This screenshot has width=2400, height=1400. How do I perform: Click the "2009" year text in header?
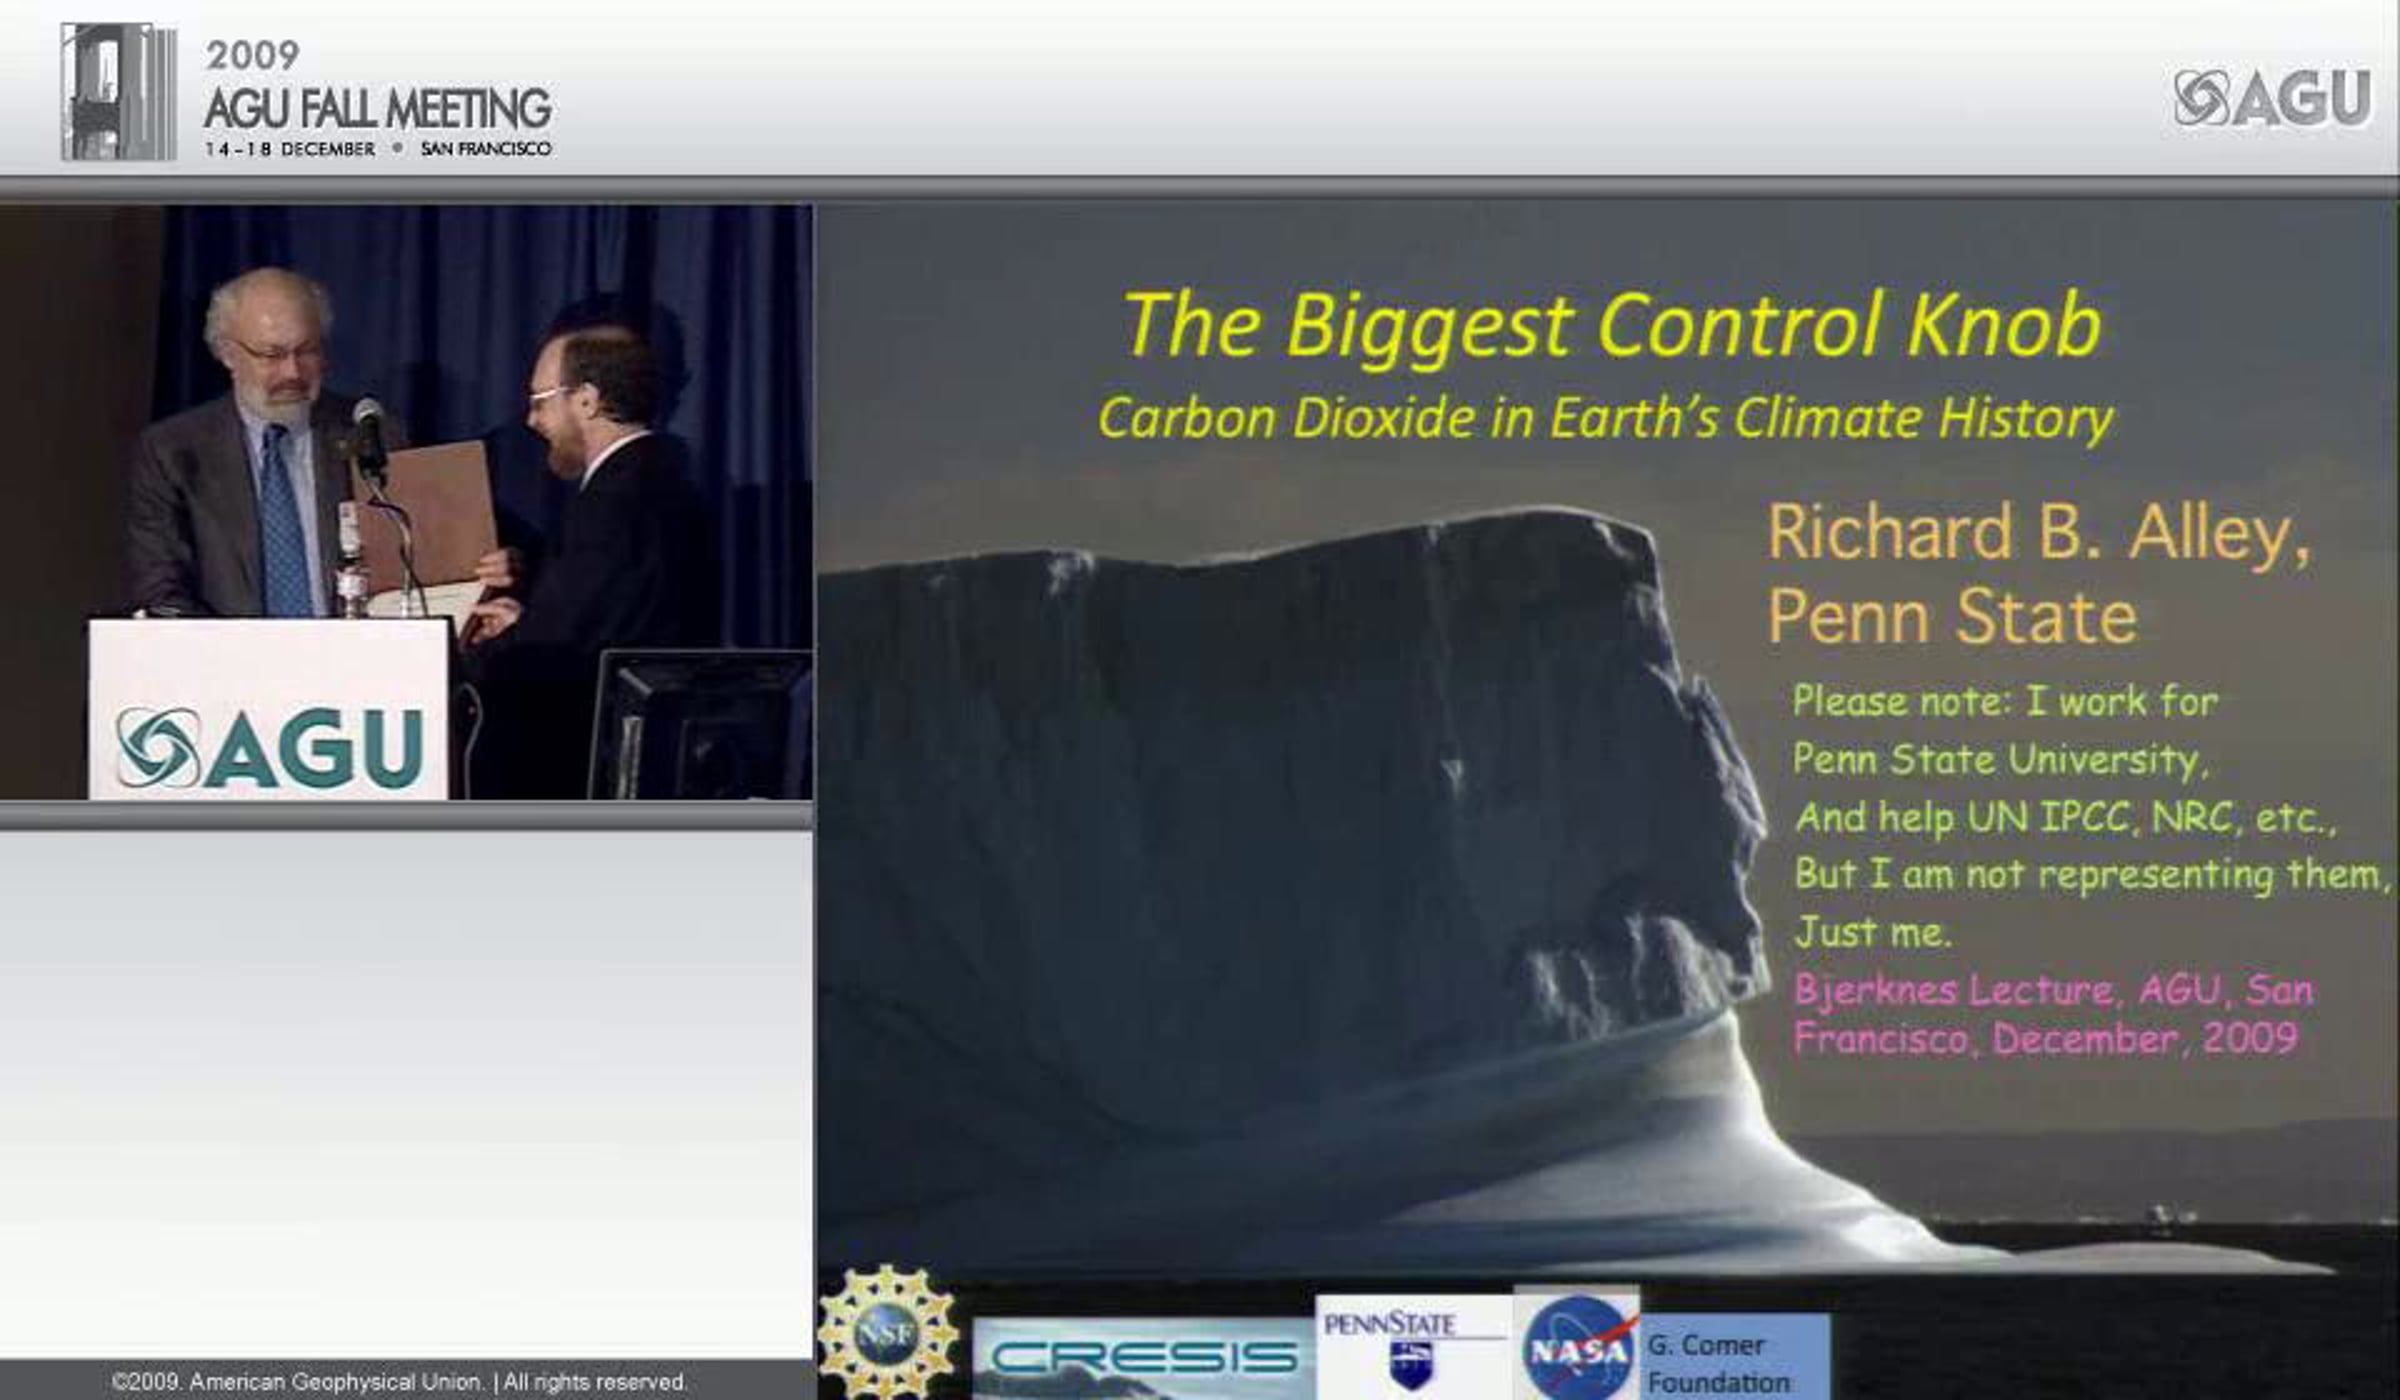[252, 55]
